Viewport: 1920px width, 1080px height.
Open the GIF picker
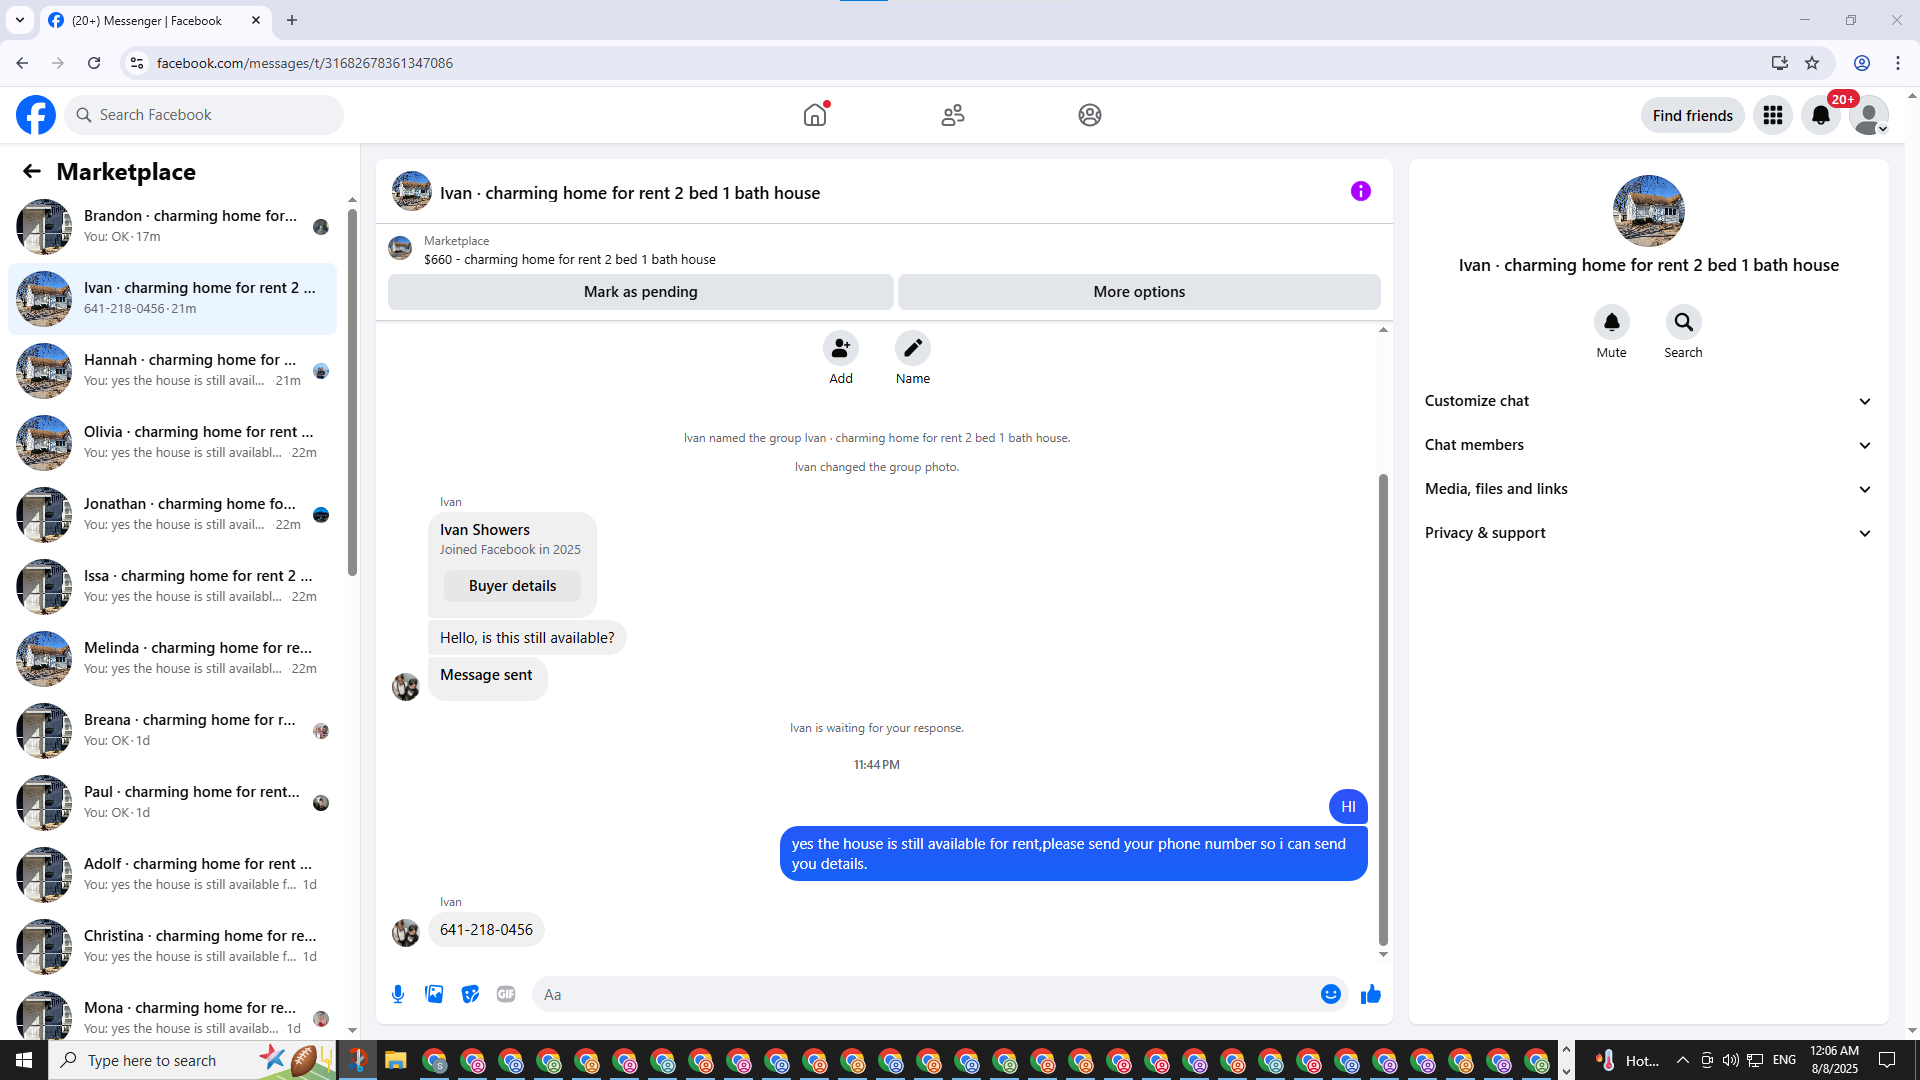click(506, 994)
